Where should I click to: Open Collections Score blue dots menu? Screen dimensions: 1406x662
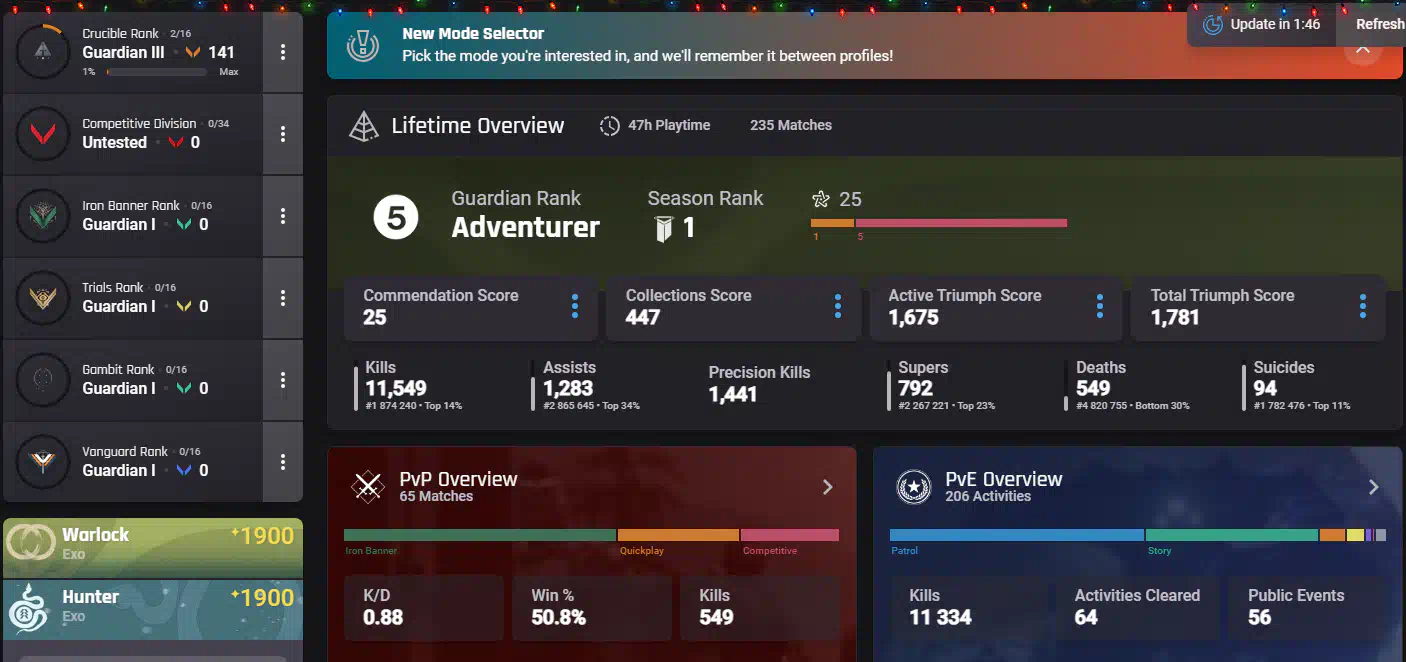click(837, 307)
